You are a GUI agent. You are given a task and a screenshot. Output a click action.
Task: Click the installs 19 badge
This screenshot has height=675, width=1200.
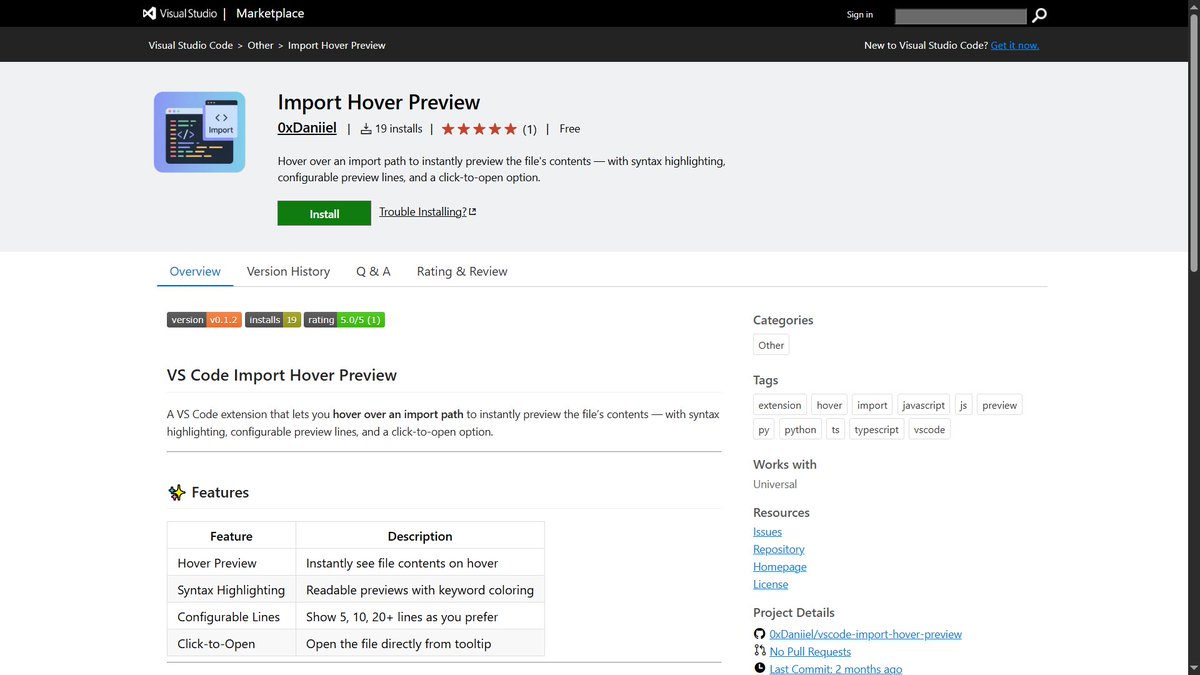point(273,320)
